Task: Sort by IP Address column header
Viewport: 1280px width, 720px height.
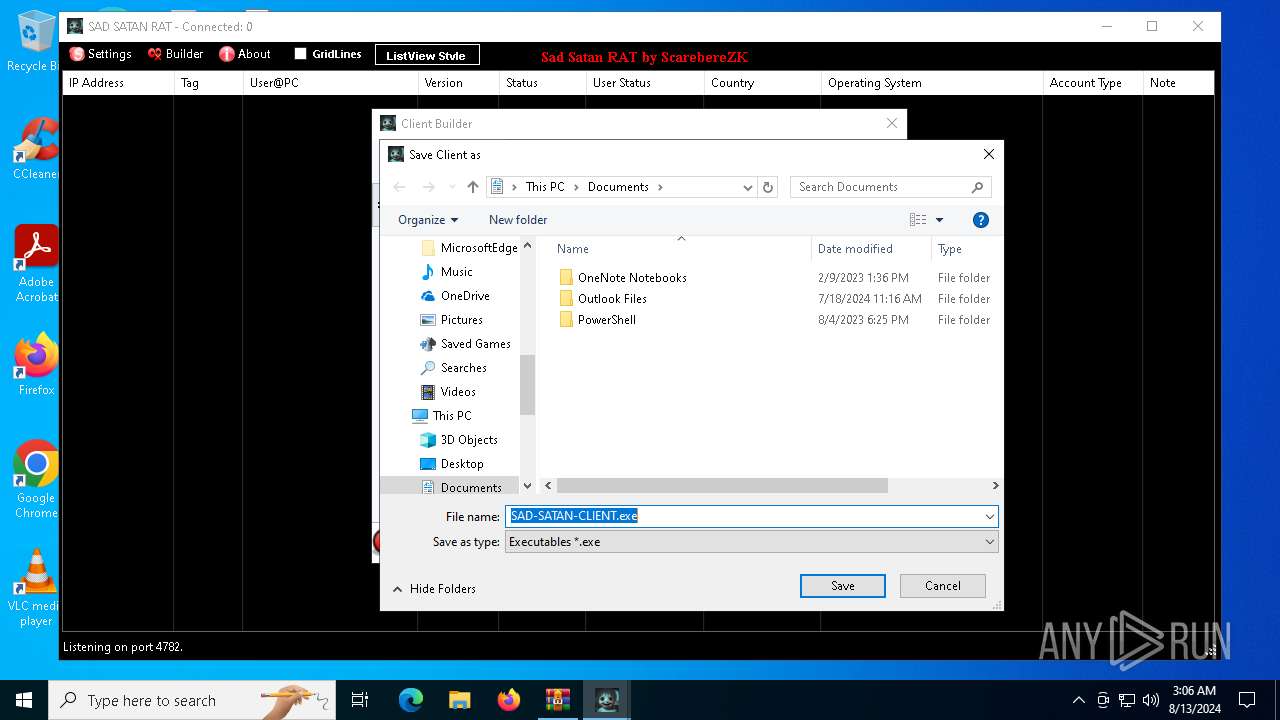Action: [118, 83]
